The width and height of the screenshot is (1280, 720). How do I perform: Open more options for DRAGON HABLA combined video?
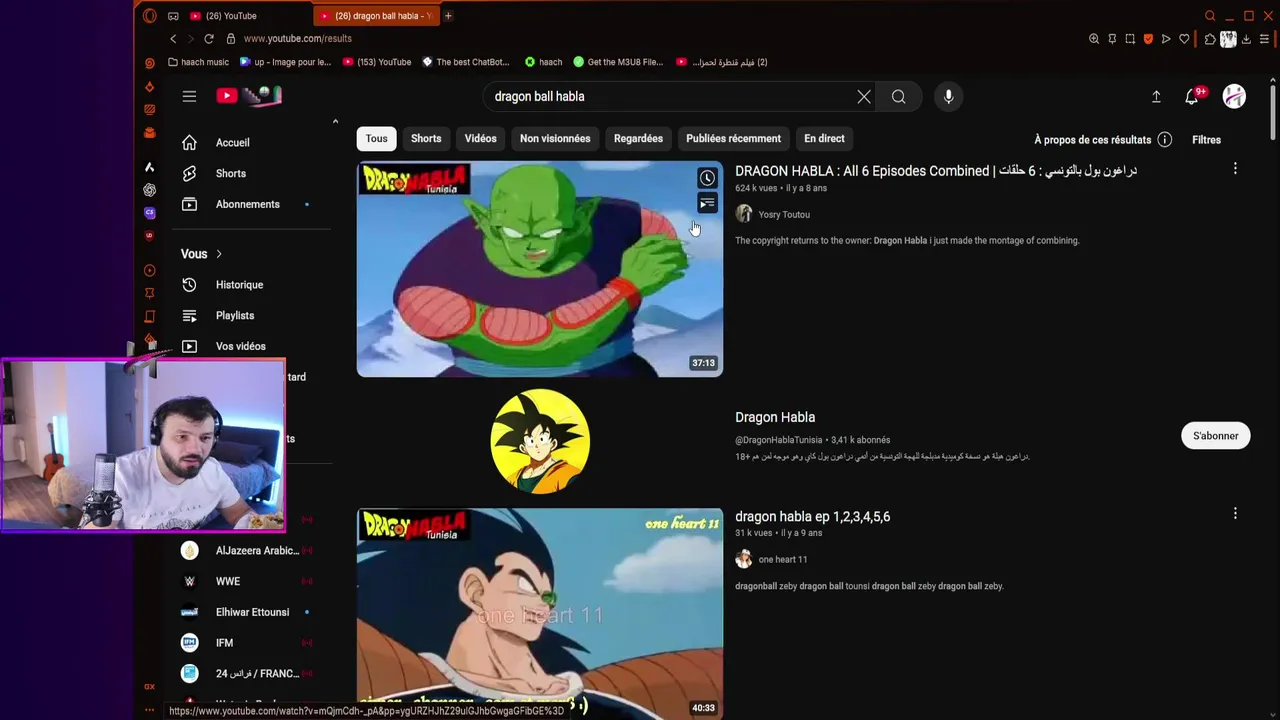coord(1235,169)
